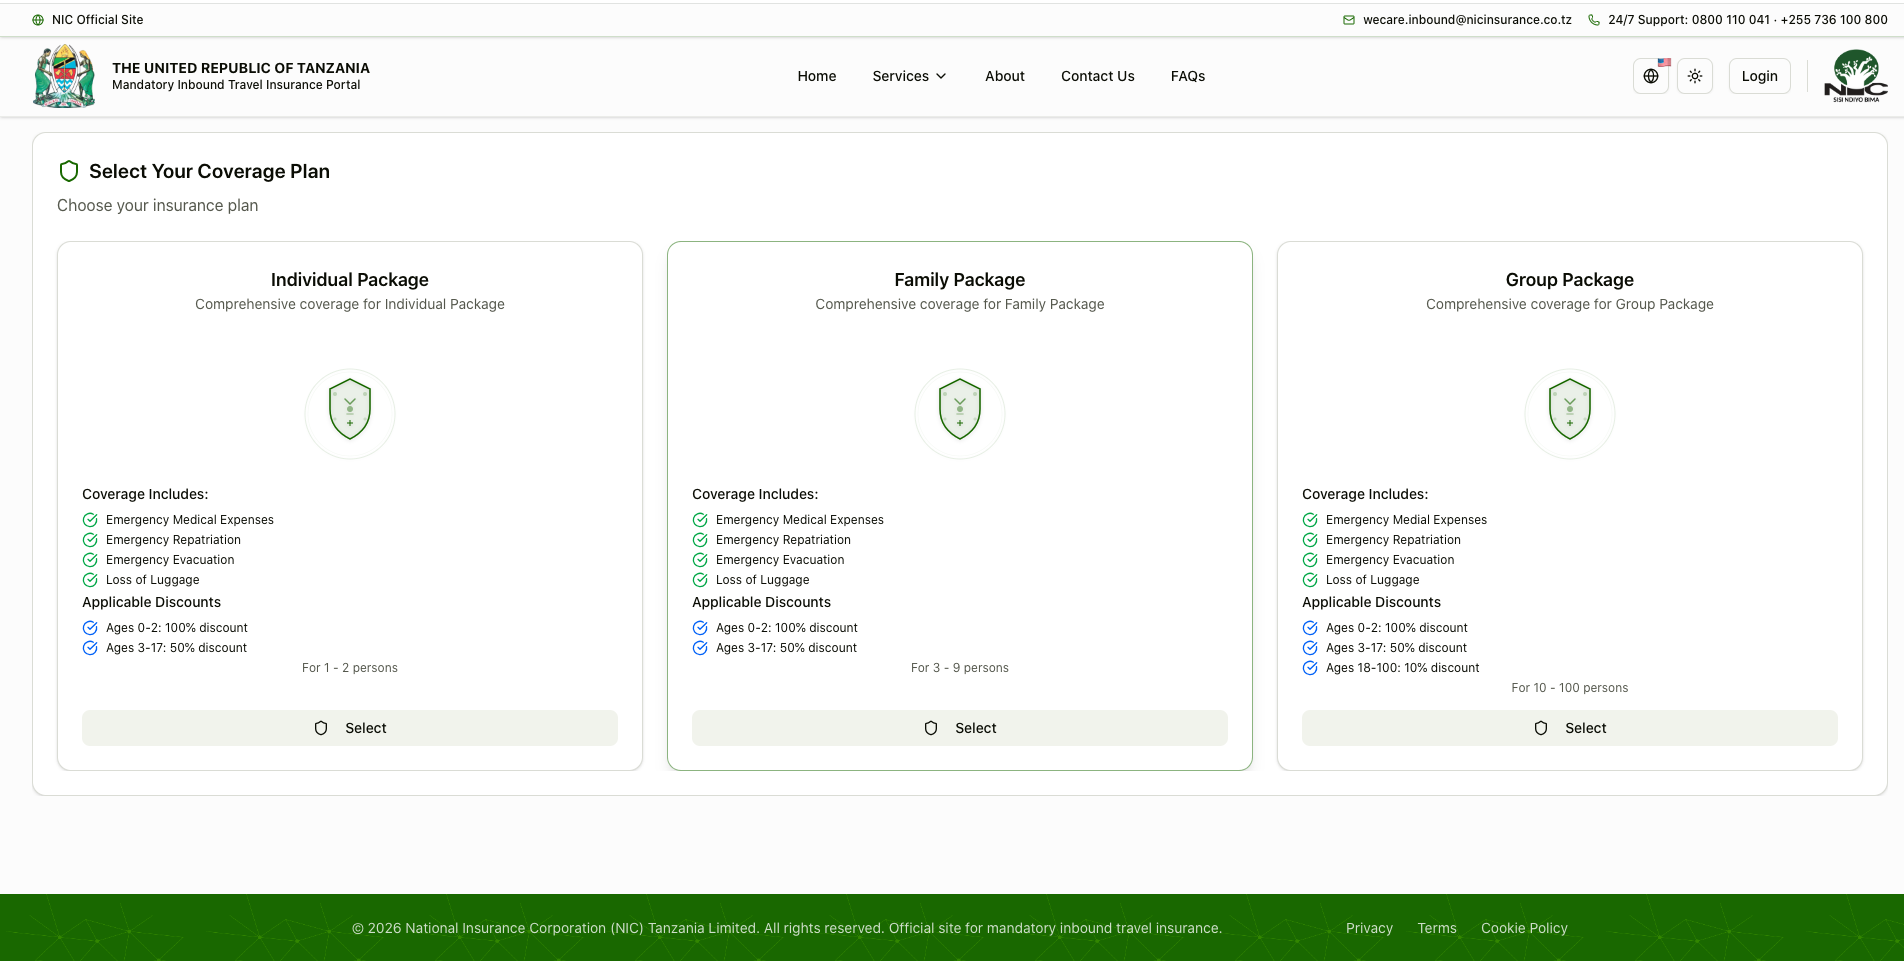The width and height of the screenshot is (1904, 961).
Task: Open the Terms link in footer
Action: click(x=1437, y=928)
